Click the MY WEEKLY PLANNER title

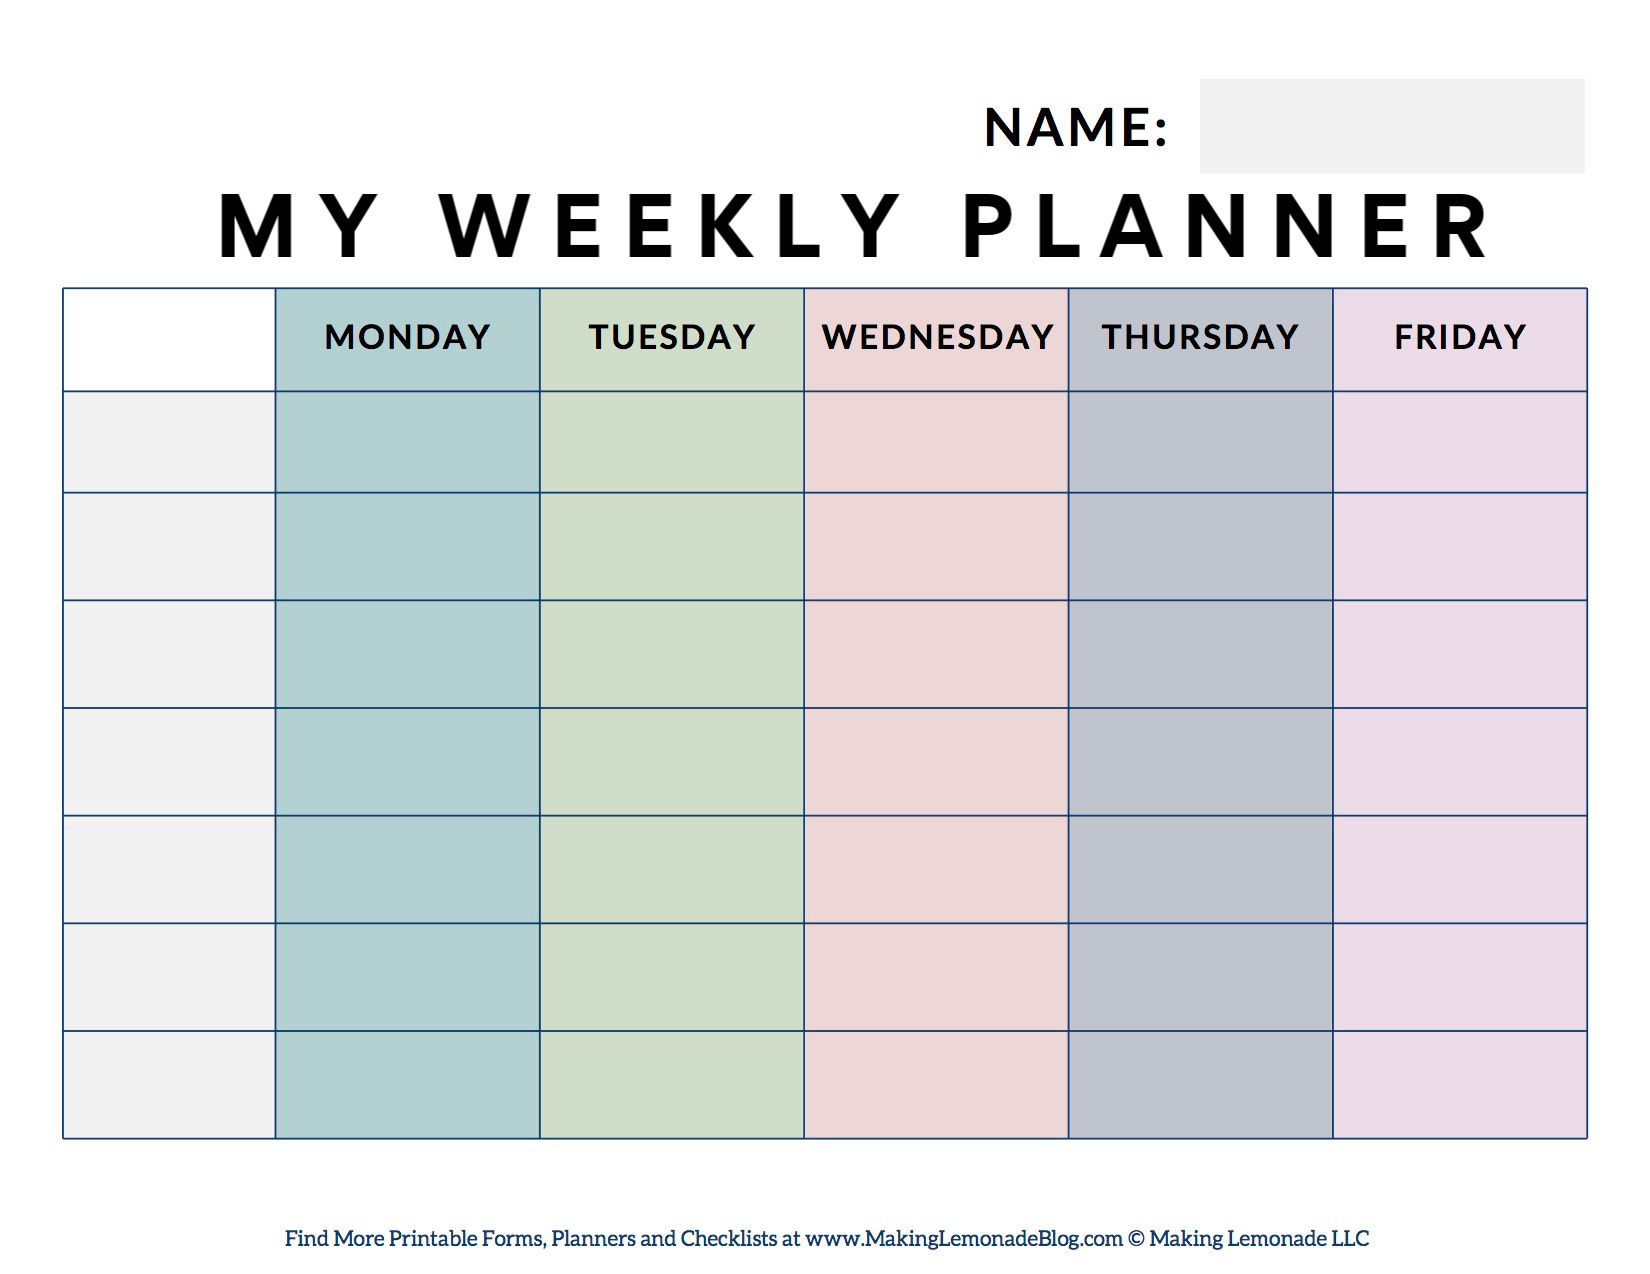point(856,227)
